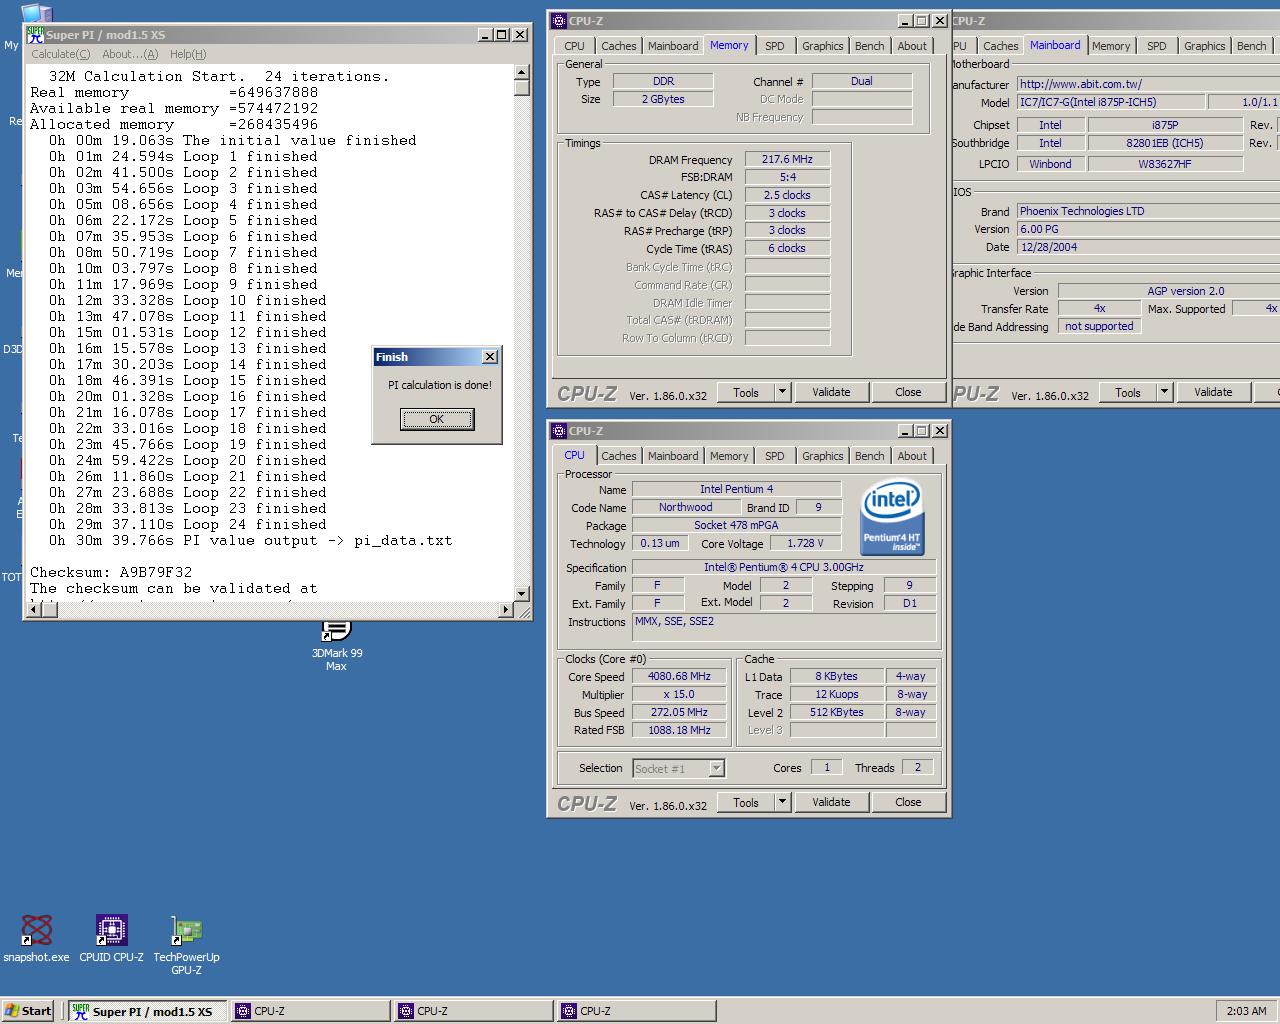Select the second CPU-Z taskbar button

point(474,1011)
